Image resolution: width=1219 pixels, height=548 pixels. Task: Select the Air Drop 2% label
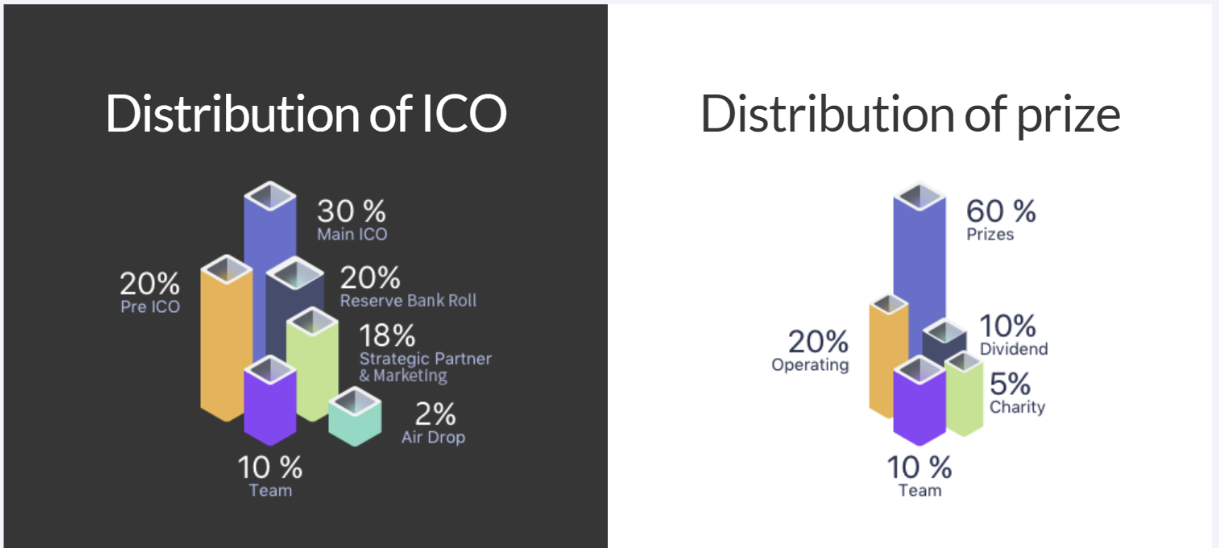(433, 424)
